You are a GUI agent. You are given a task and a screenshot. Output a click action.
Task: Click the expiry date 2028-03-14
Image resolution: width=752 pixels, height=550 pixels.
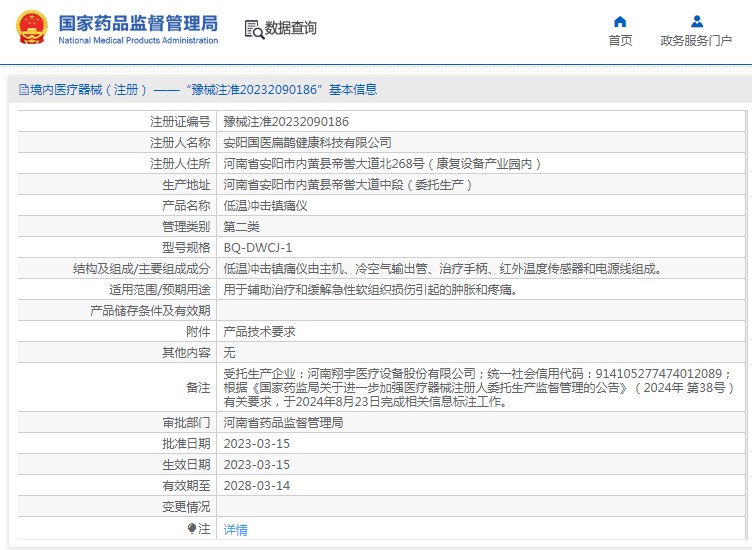tap(256, 486)
